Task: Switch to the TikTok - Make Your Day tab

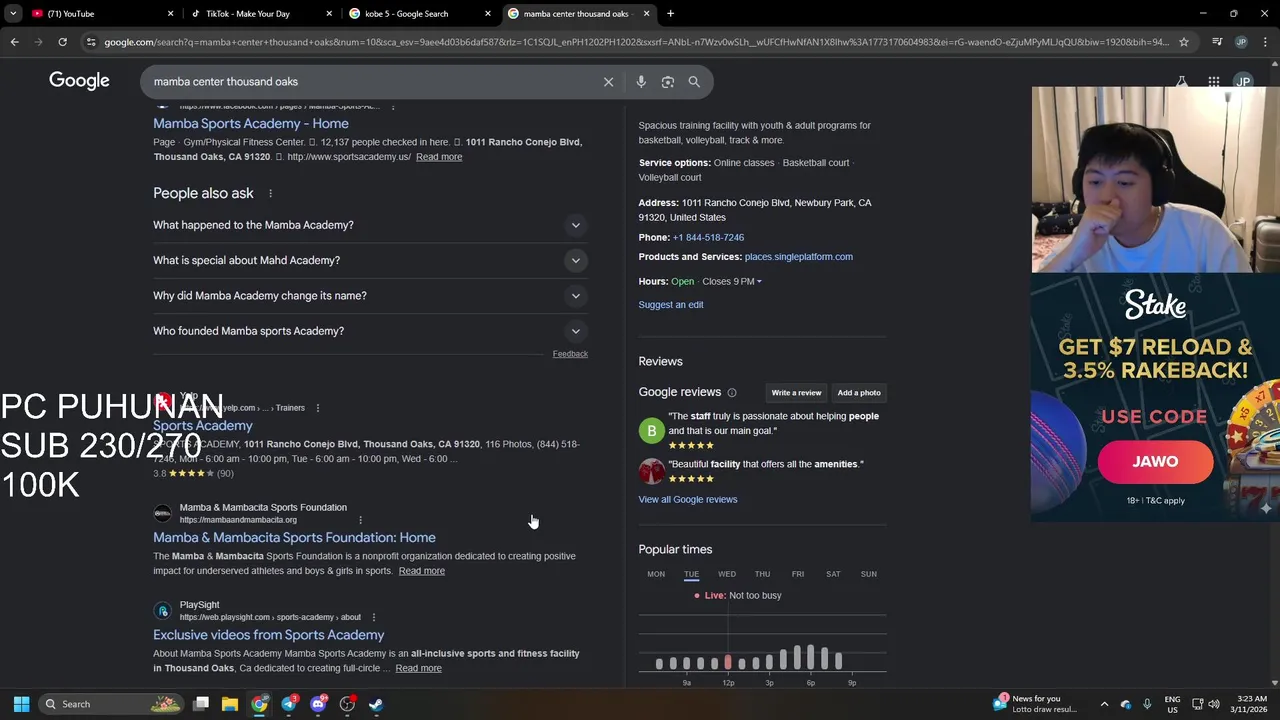Action: [260, 14]
